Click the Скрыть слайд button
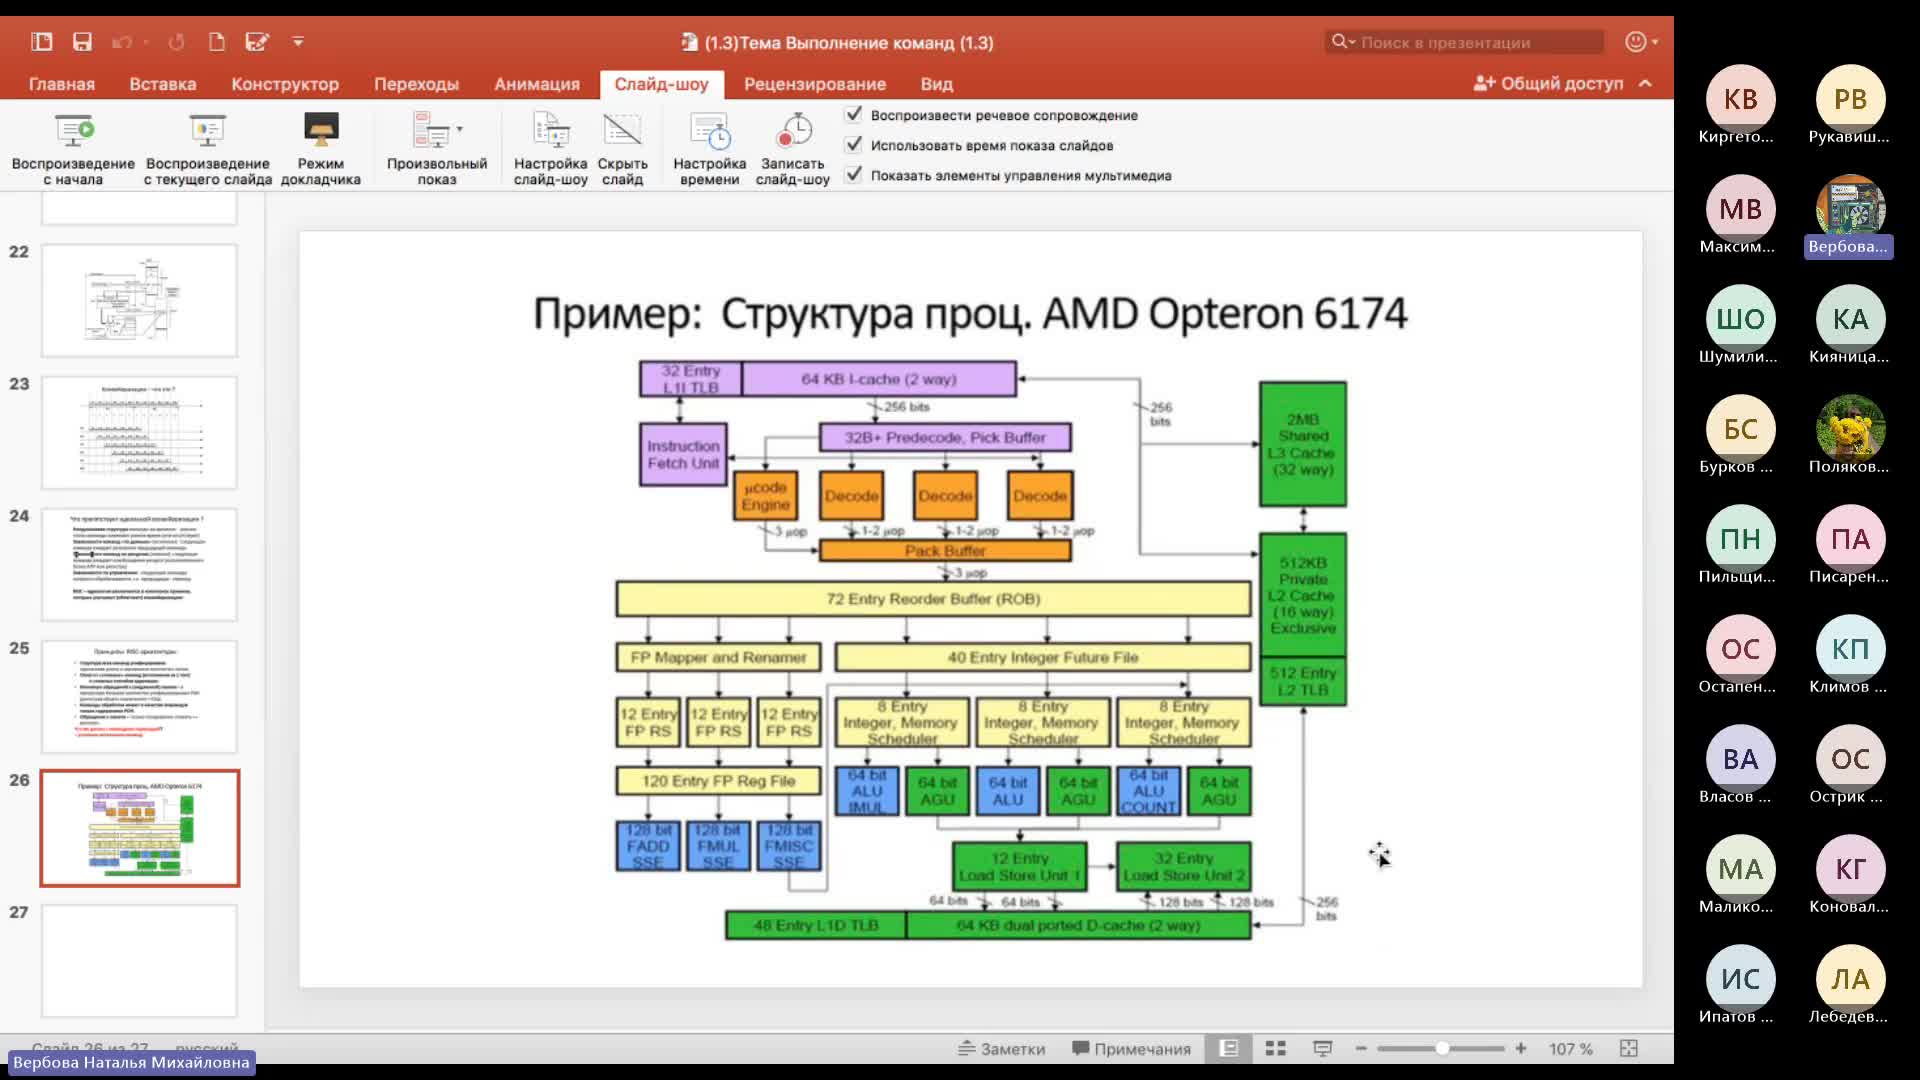The width and height of the screenshot is (1920, 1080). [x=622, y=149]
